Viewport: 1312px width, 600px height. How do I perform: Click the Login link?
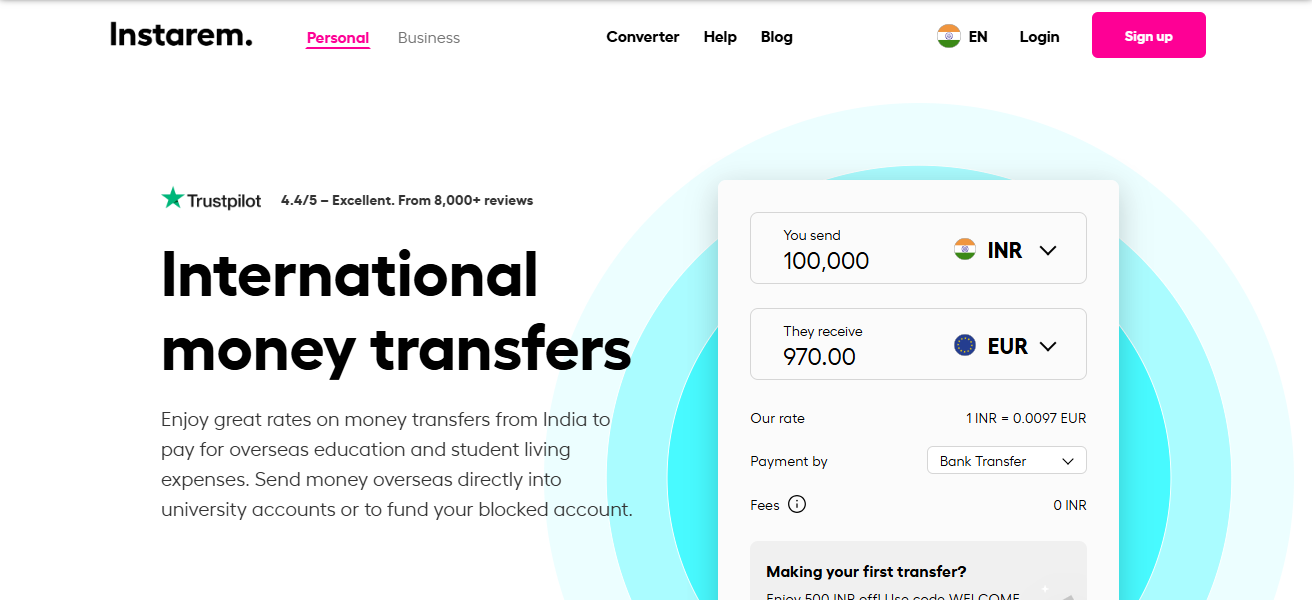(1039, 37)
